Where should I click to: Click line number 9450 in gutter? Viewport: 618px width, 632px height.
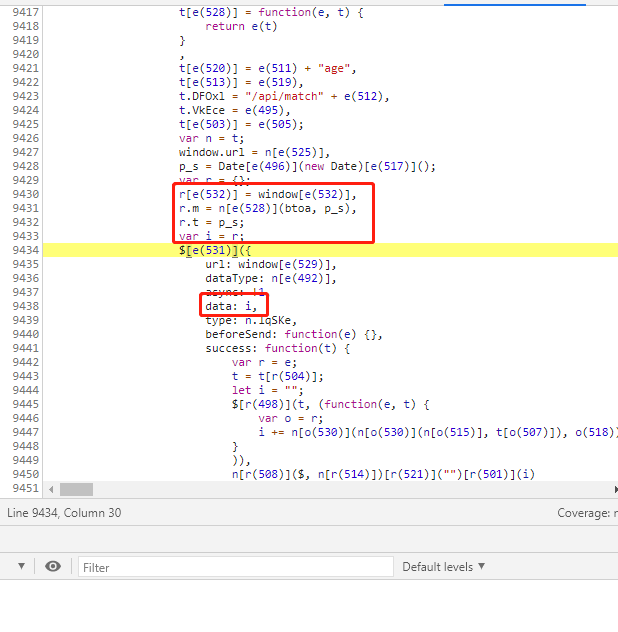coord(26,474)
